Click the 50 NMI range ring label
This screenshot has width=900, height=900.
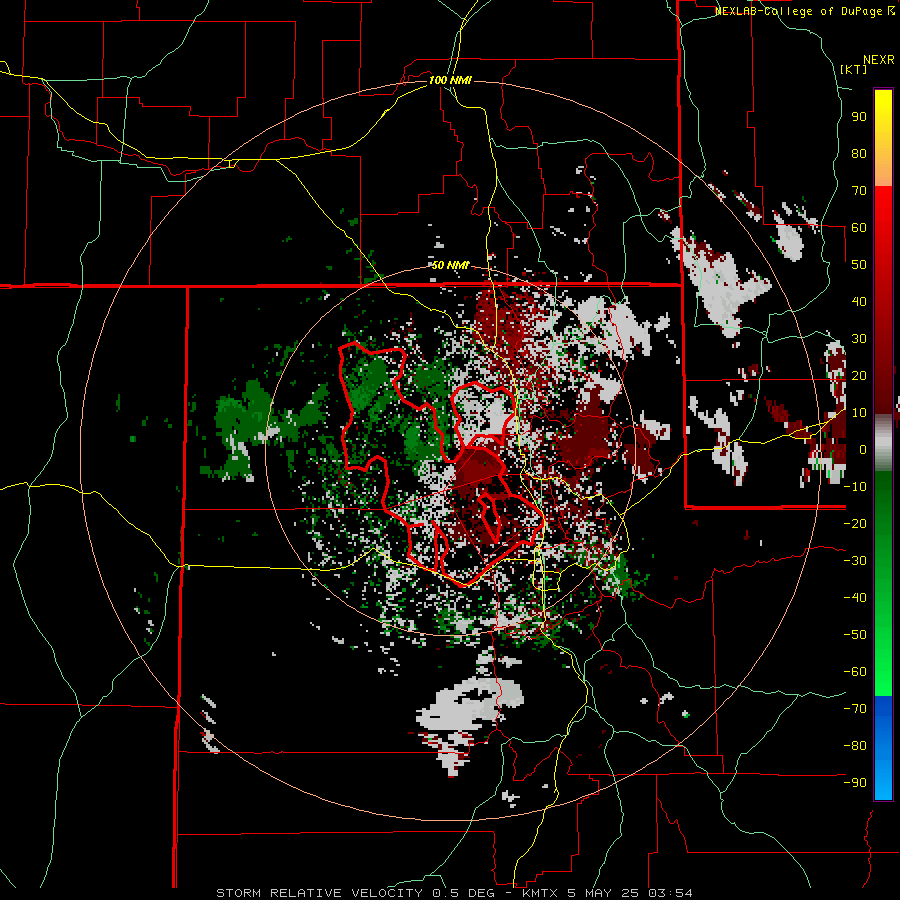[450, 265]
